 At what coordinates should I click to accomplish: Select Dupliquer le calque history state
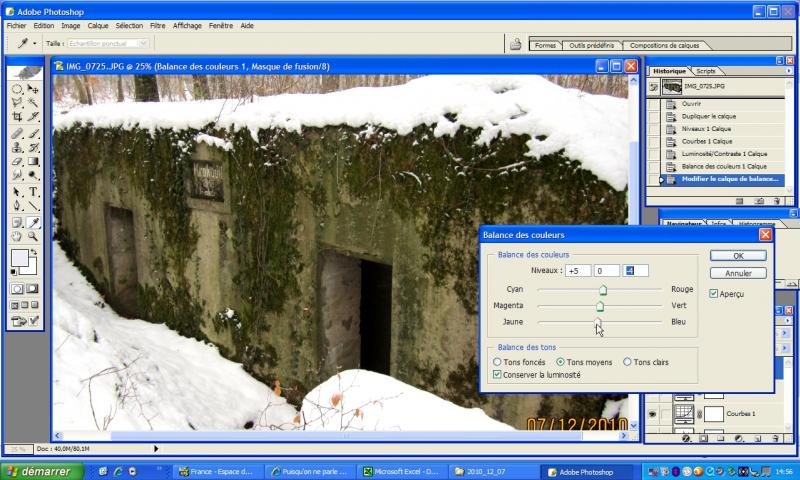click(x=723, y=116)
